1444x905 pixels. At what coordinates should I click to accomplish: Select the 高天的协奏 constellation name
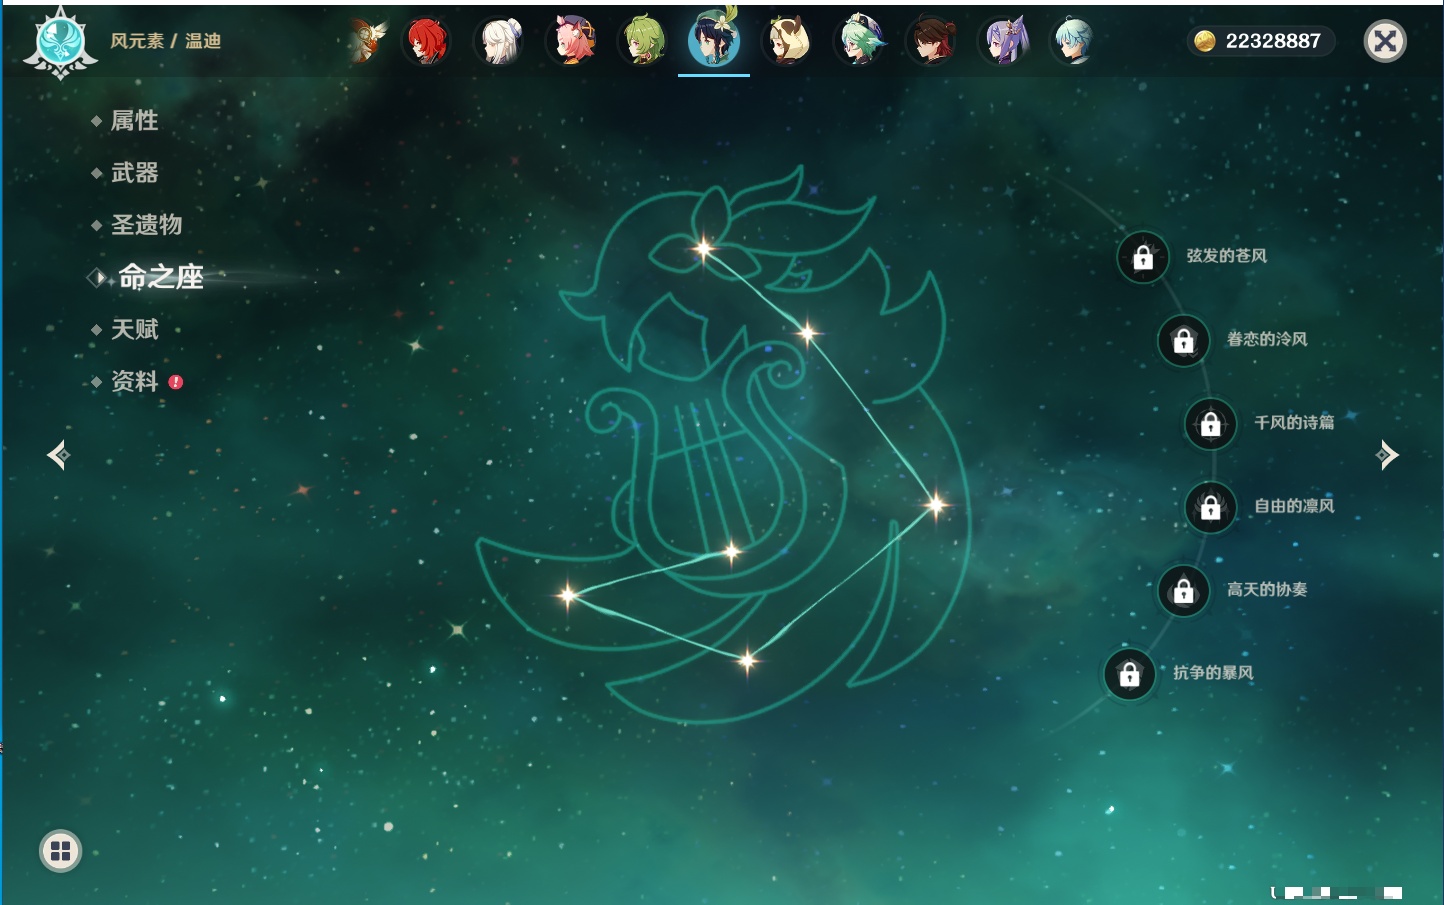coord(1267,589)
